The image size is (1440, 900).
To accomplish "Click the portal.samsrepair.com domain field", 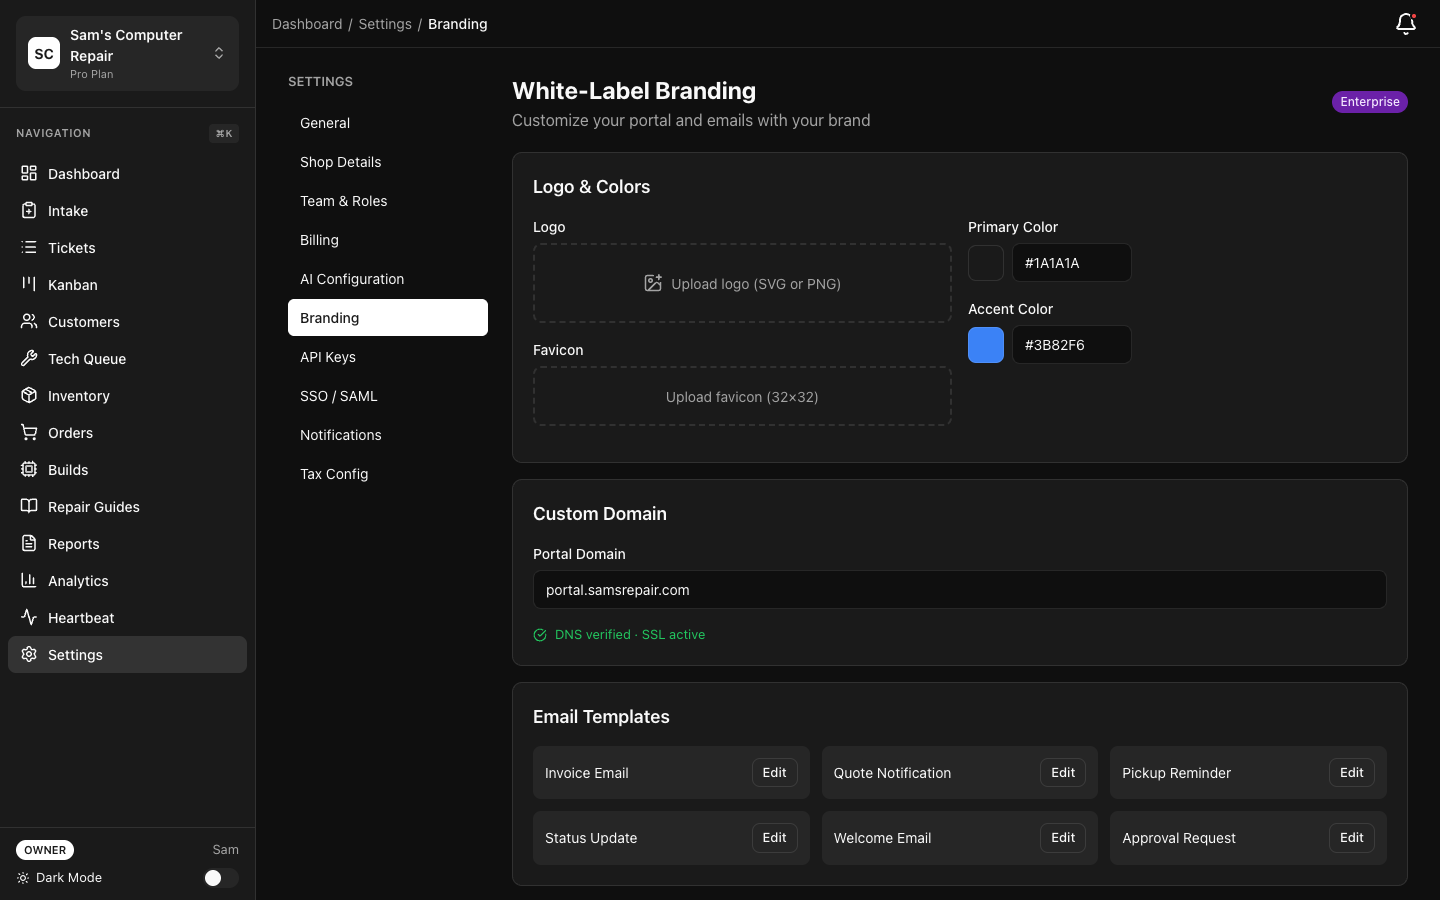I will [959, 590].
